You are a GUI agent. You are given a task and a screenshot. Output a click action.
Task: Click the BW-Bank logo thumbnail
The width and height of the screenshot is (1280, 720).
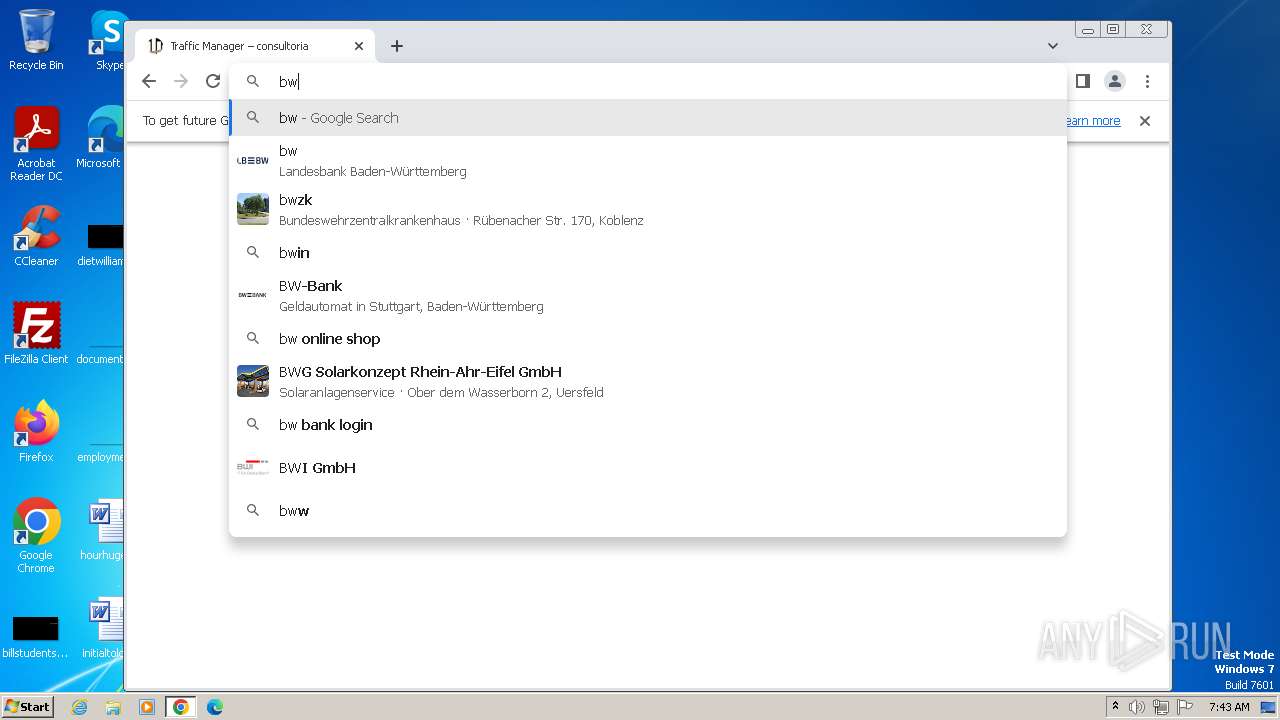(253, 296)
